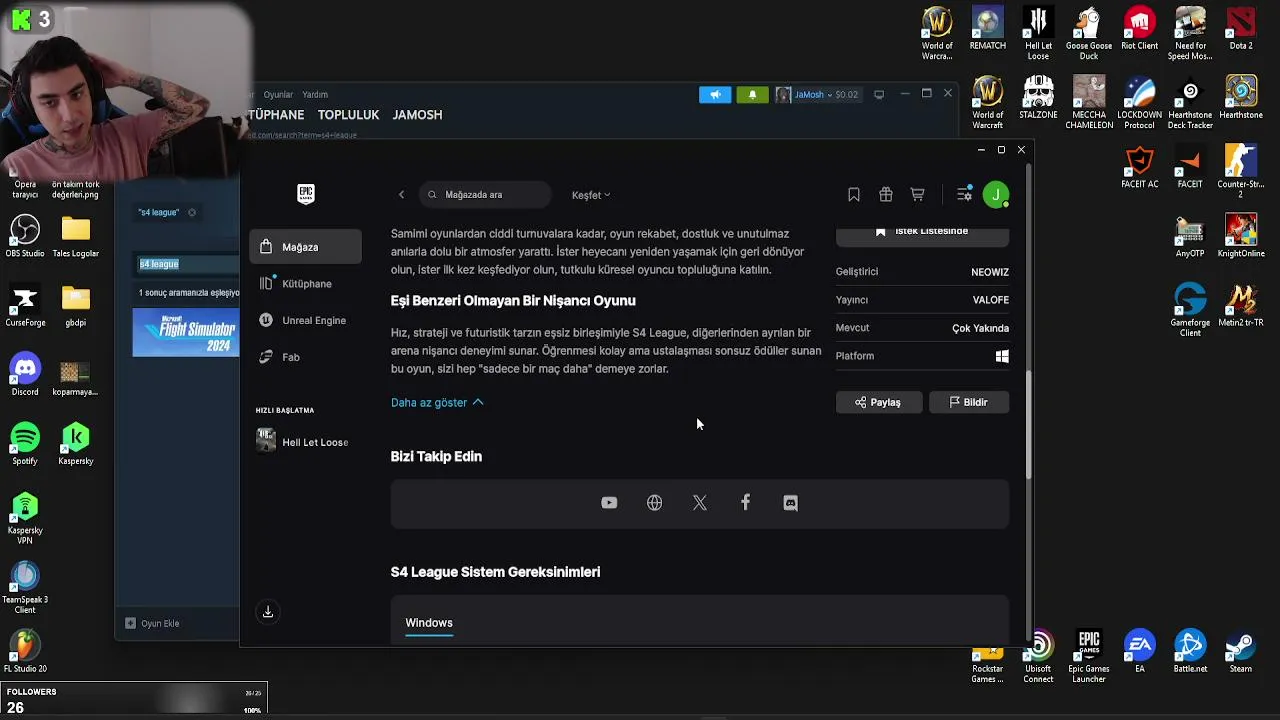Open Dota 2 desktop shortcut
The image size is (1280, 720).
1241,28
